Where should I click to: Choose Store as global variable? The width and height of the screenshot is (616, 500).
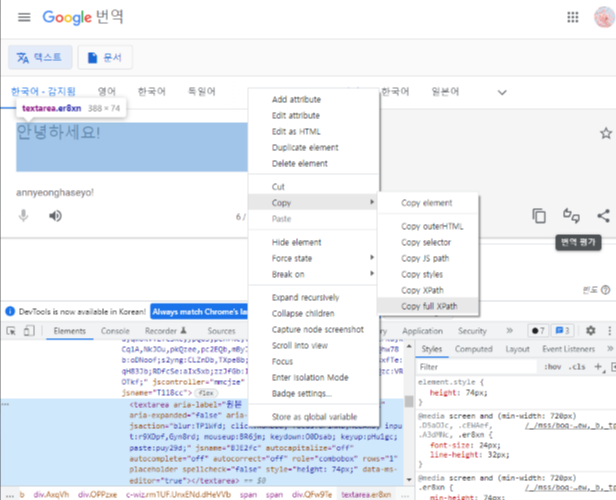[314, 417]
